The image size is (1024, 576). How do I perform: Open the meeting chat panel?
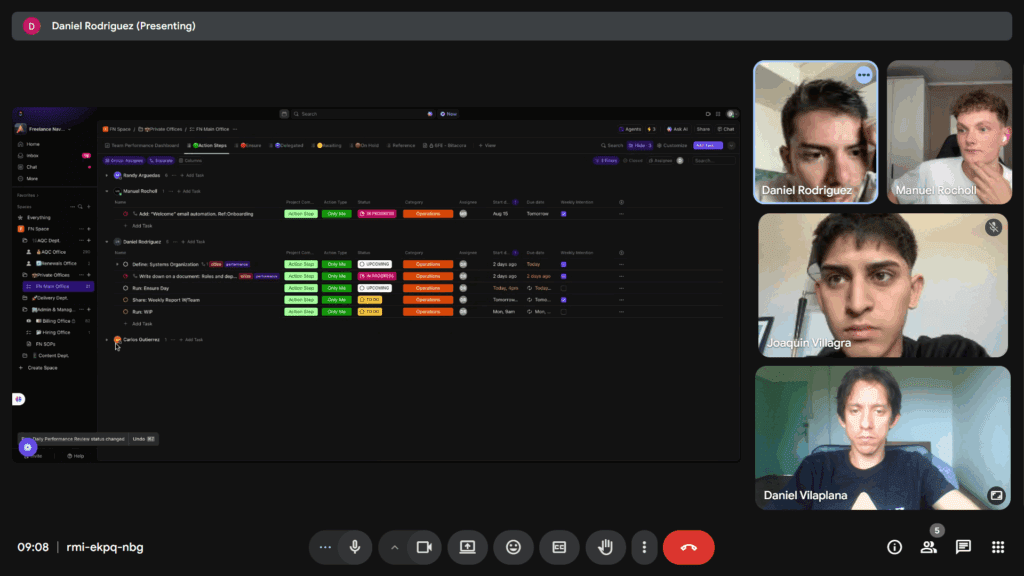pyautogui.click(x=963, y=547)
